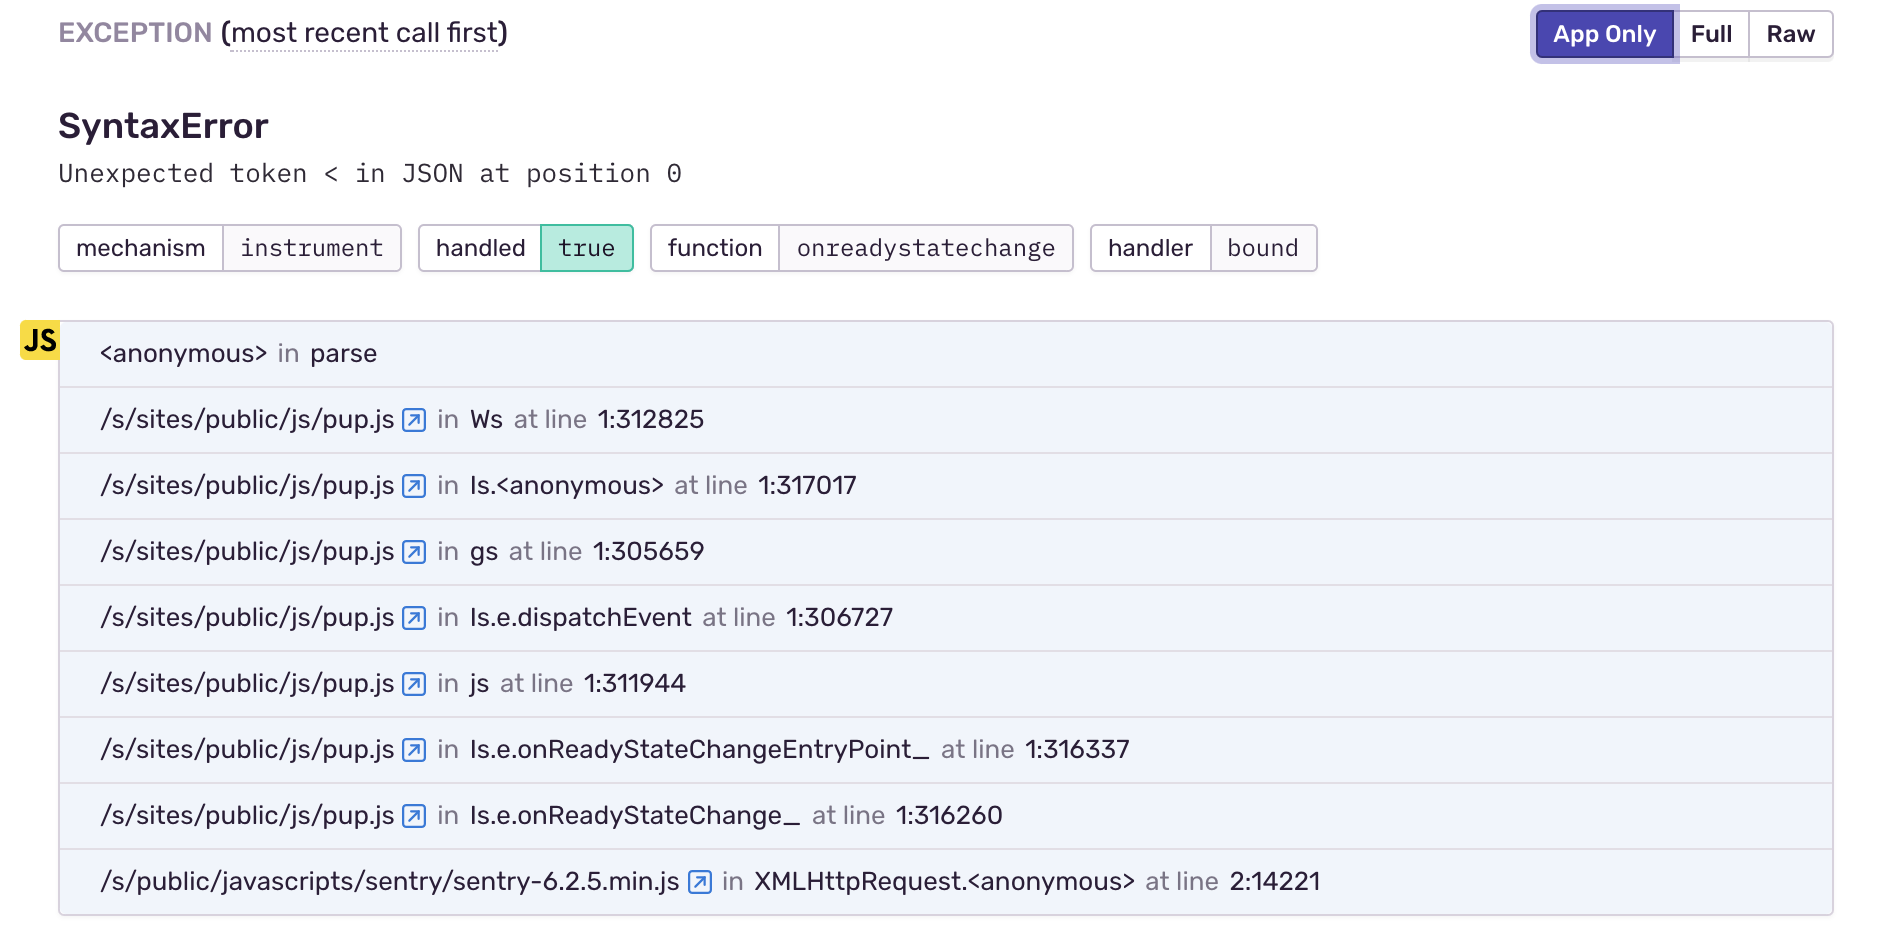This screenshot has height=946, width=1890.
Task: Switch to the Full stack trace view
Action: tap(1712, 33)
